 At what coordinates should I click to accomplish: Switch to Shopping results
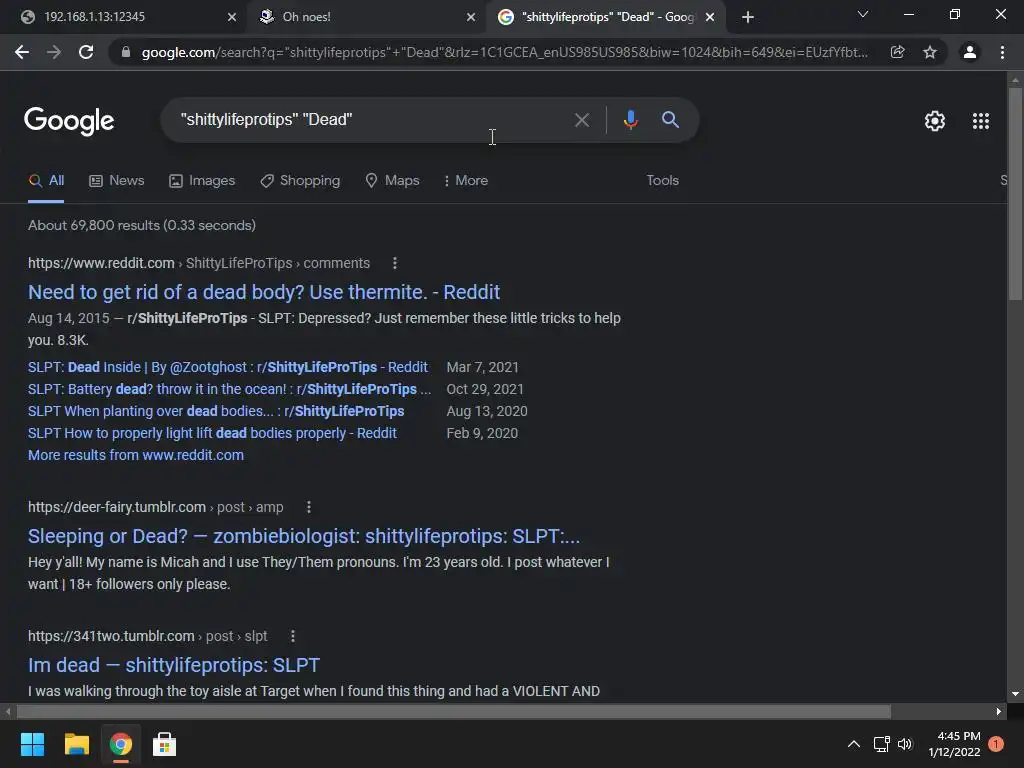coord(300,181)
